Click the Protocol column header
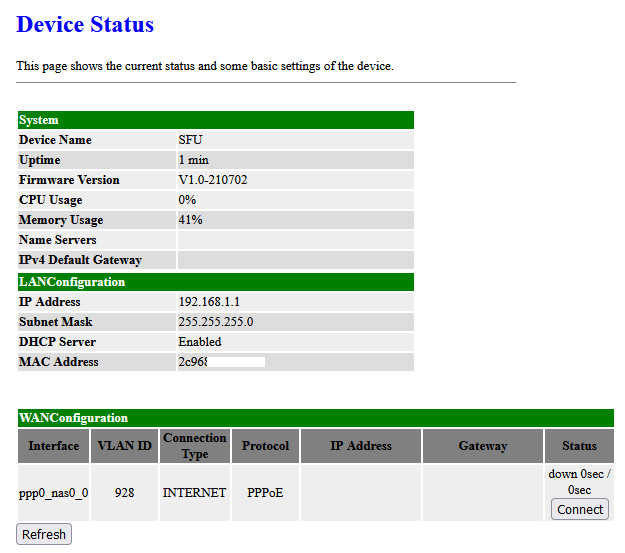The image size is (625, 553). pyautogui.click(x=265, y=446)
